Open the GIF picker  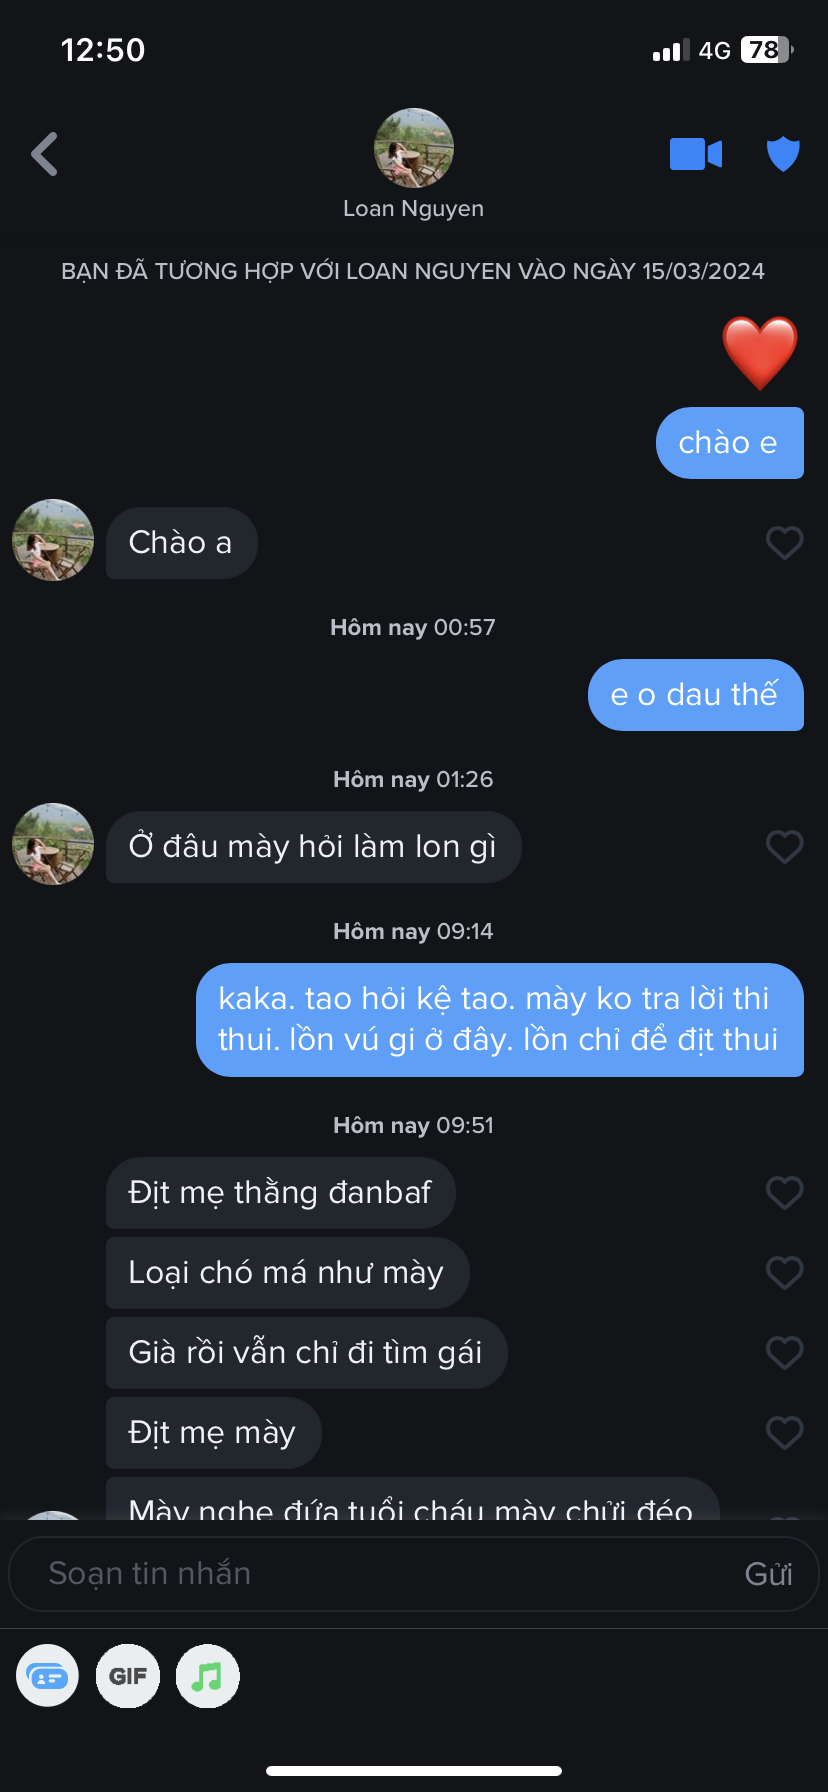[x=128, y=1676]
